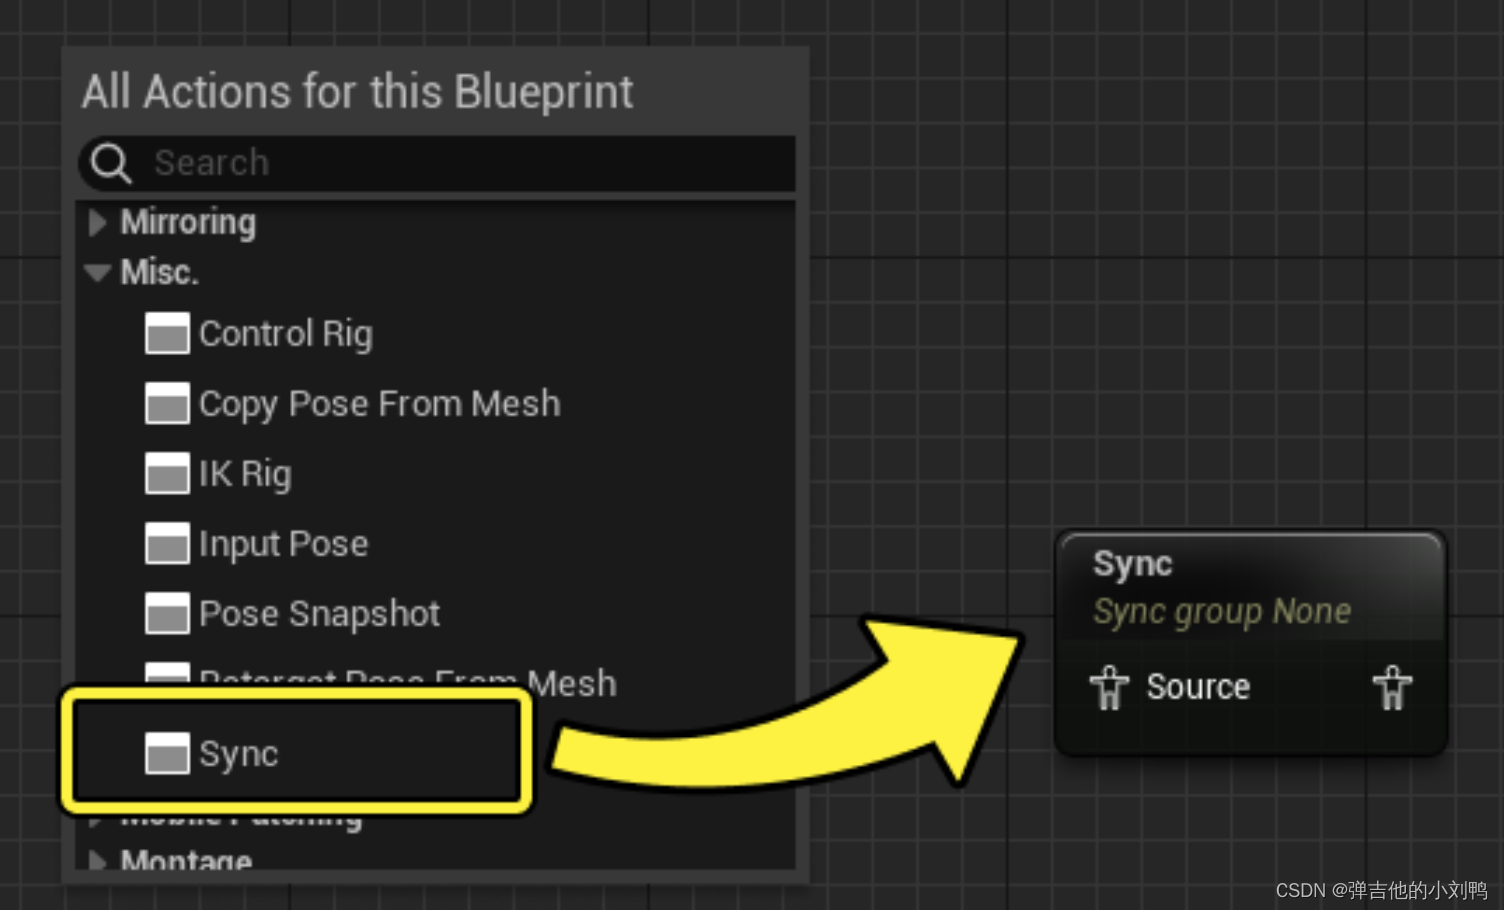Click the Sync node icon in the list
The height and width of the screenshot is (910, 1504).
click(166, 754)
